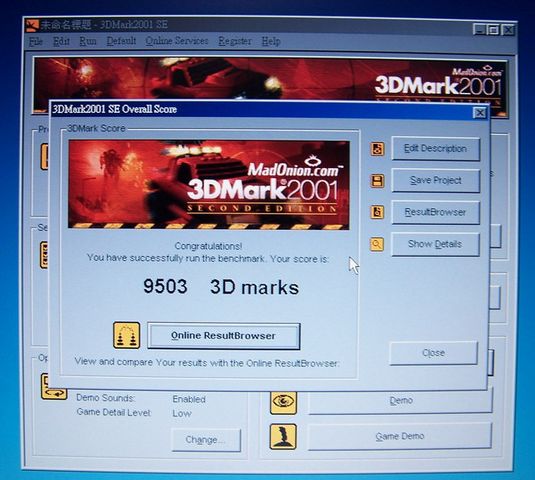Open the Register menu
The image size is (535, 480).
pyautogui.click(x=235, y=41)
